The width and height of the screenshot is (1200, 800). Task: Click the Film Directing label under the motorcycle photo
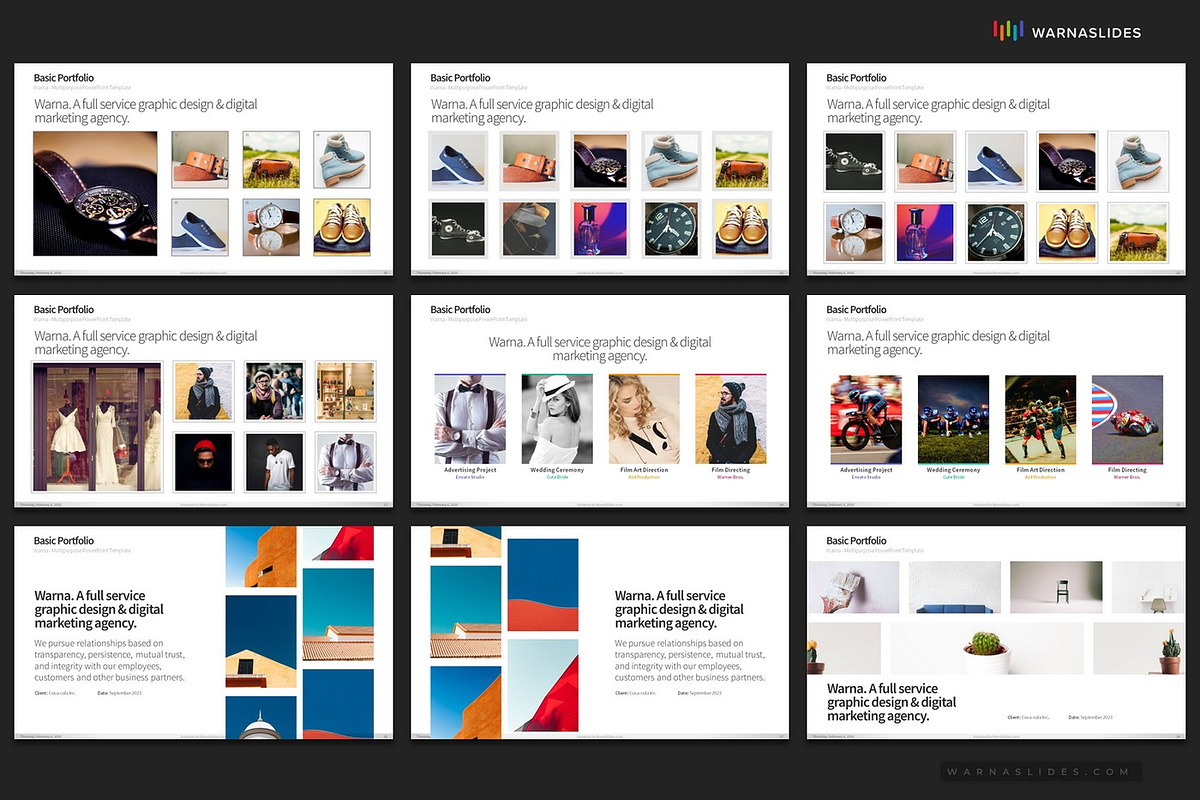1127,470
